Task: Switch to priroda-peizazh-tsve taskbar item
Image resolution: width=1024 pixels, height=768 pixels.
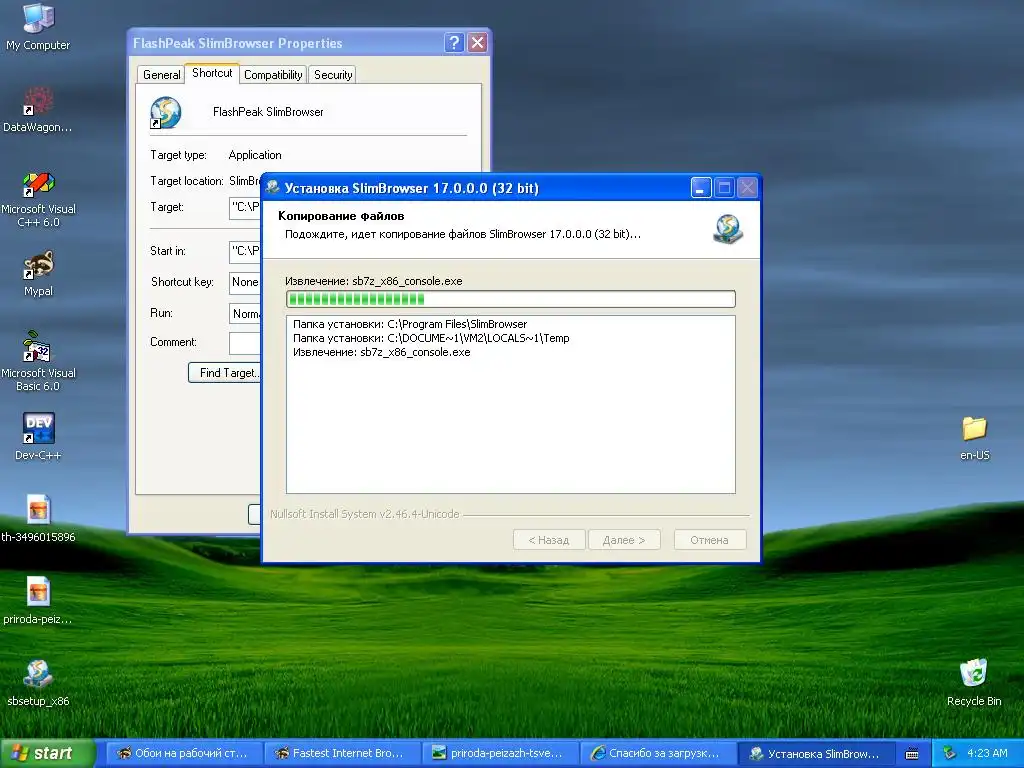Action: pyautogui.click(x=500, y=754)
